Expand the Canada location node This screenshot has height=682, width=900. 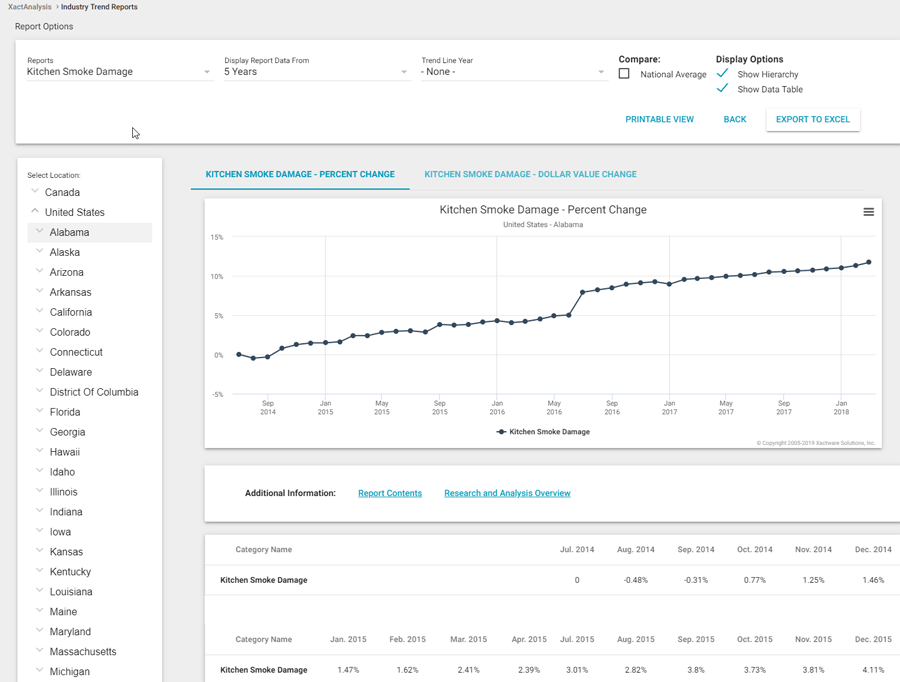[x=35, y=192]
